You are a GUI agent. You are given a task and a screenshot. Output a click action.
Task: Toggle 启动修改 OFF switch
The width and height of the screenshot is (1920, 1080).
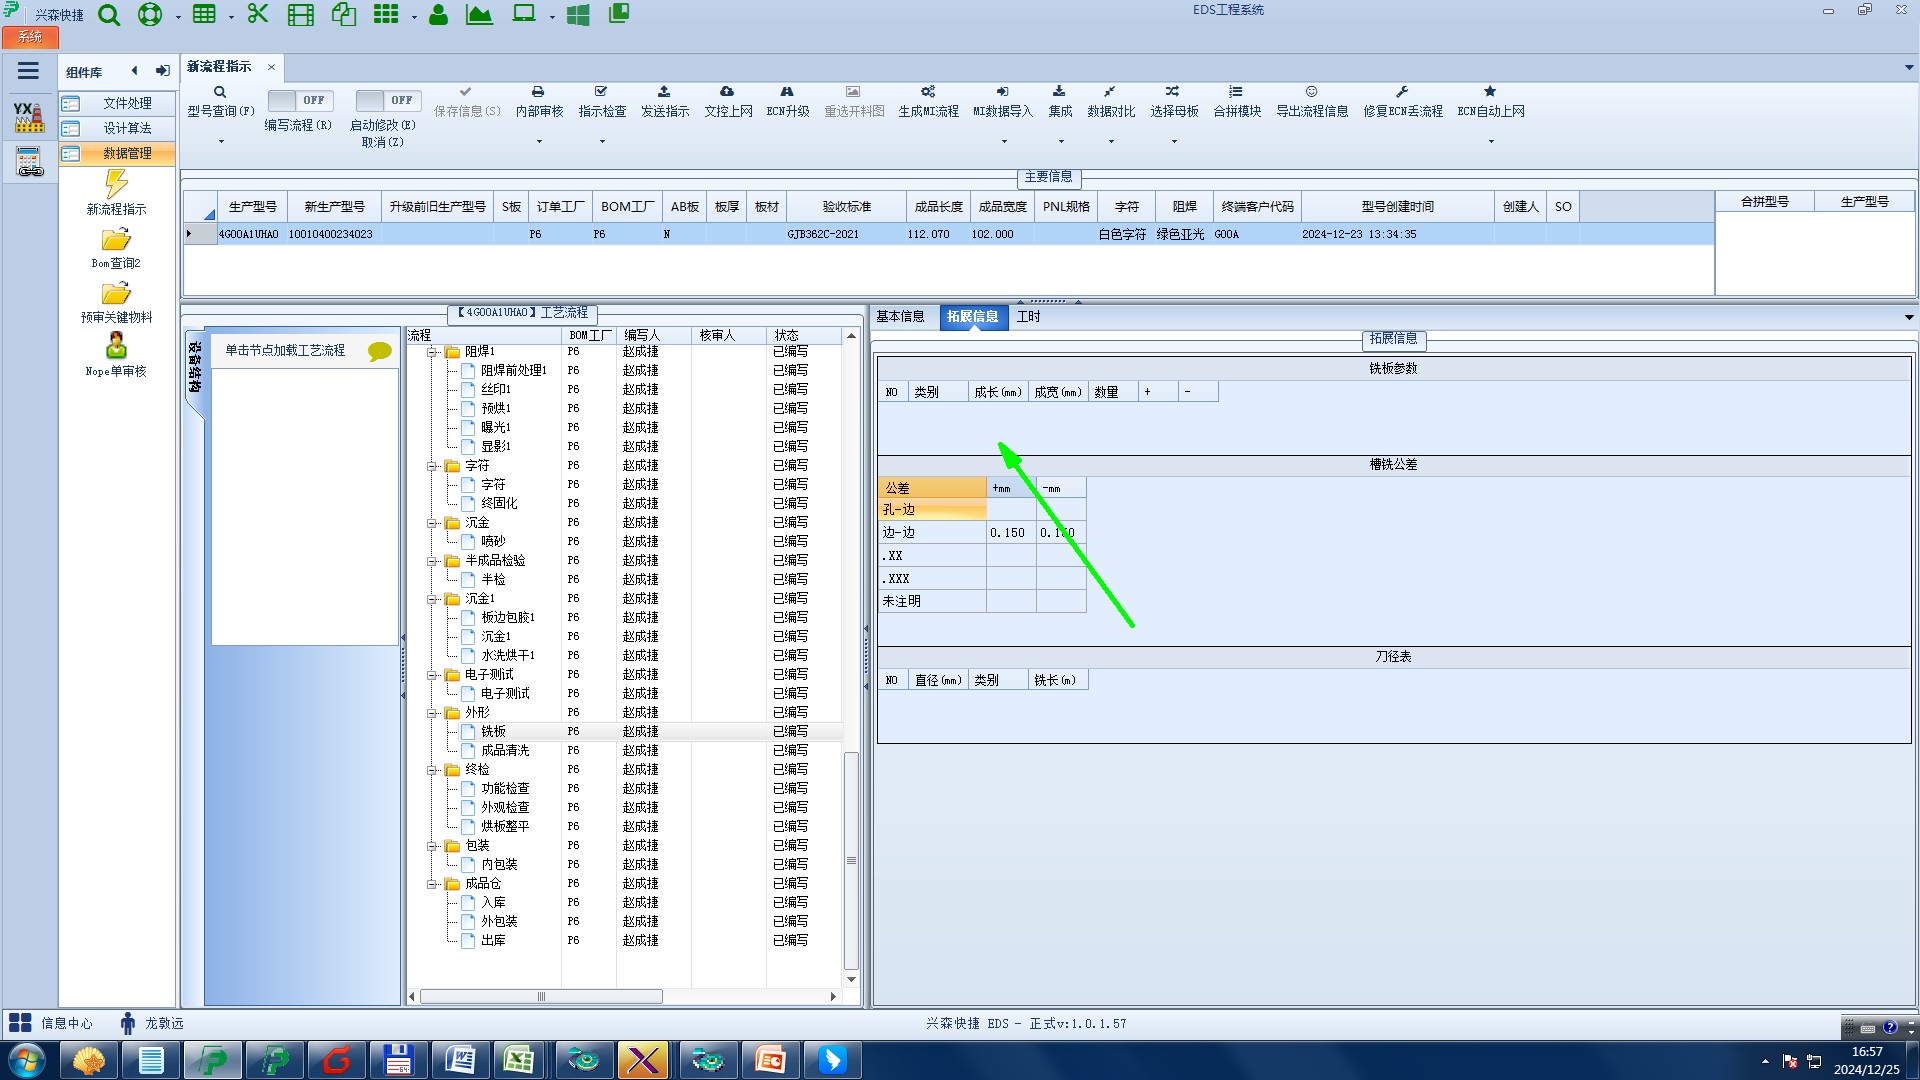pos(387,100)
